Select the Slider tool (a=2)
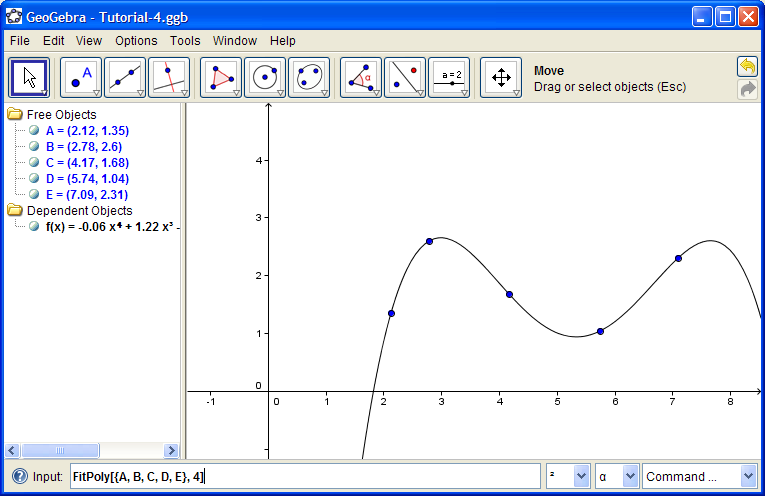The height and width of the screenshot is (496, 765). pyautogui.click(x=448, y=78)
